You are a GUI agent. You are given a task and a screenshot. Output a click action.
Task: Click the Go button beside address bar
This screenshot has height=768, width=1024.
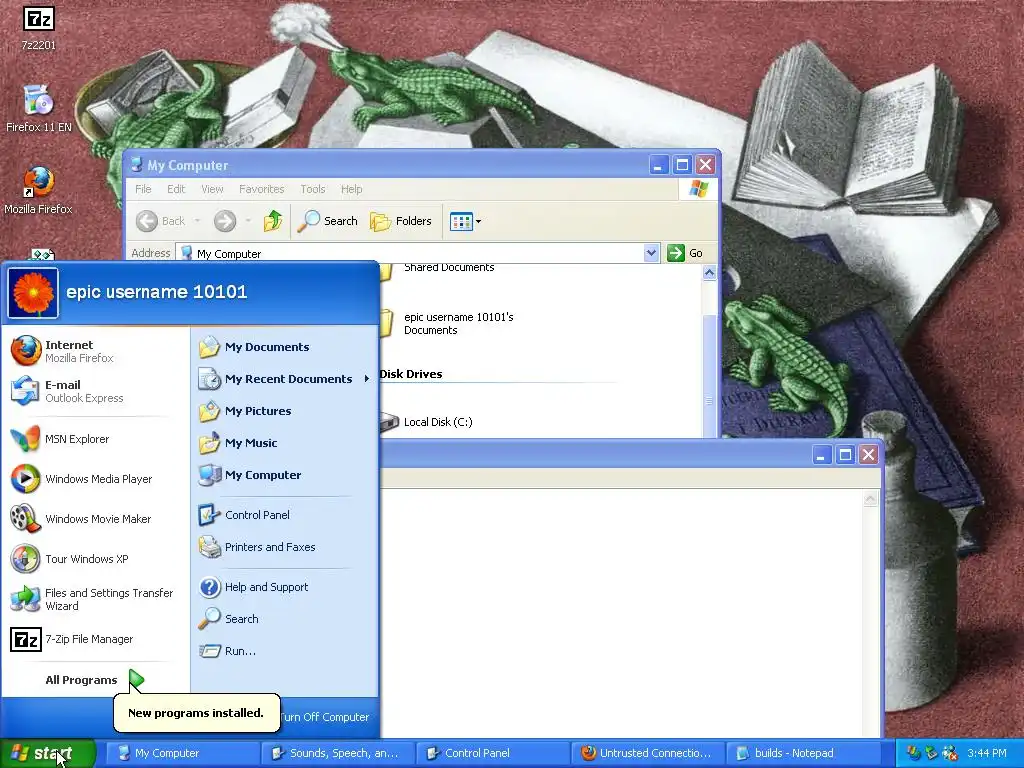pos(685,253)
